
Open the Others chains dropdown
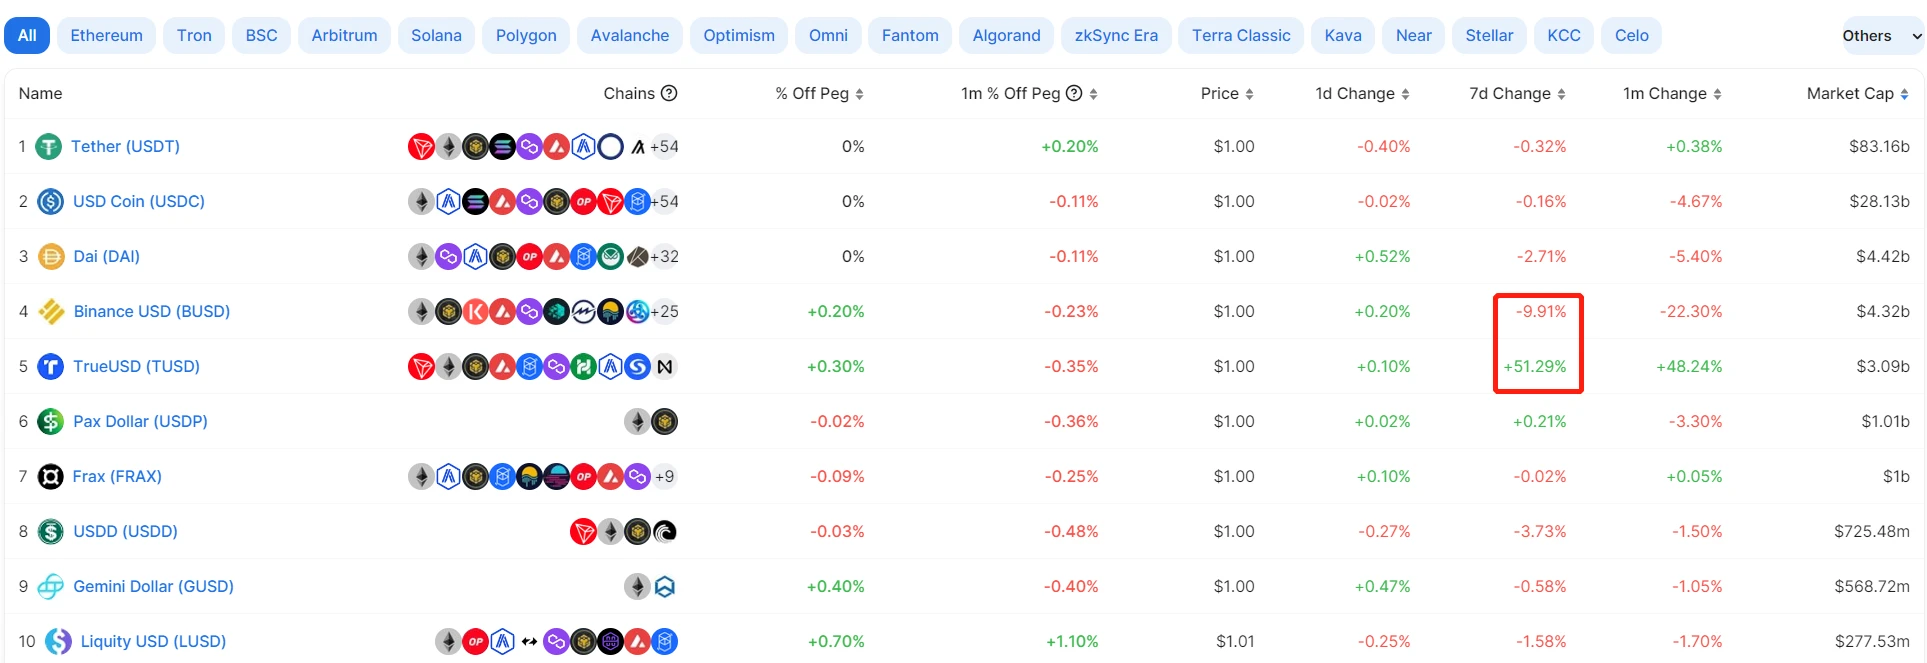coord(1881,36)
